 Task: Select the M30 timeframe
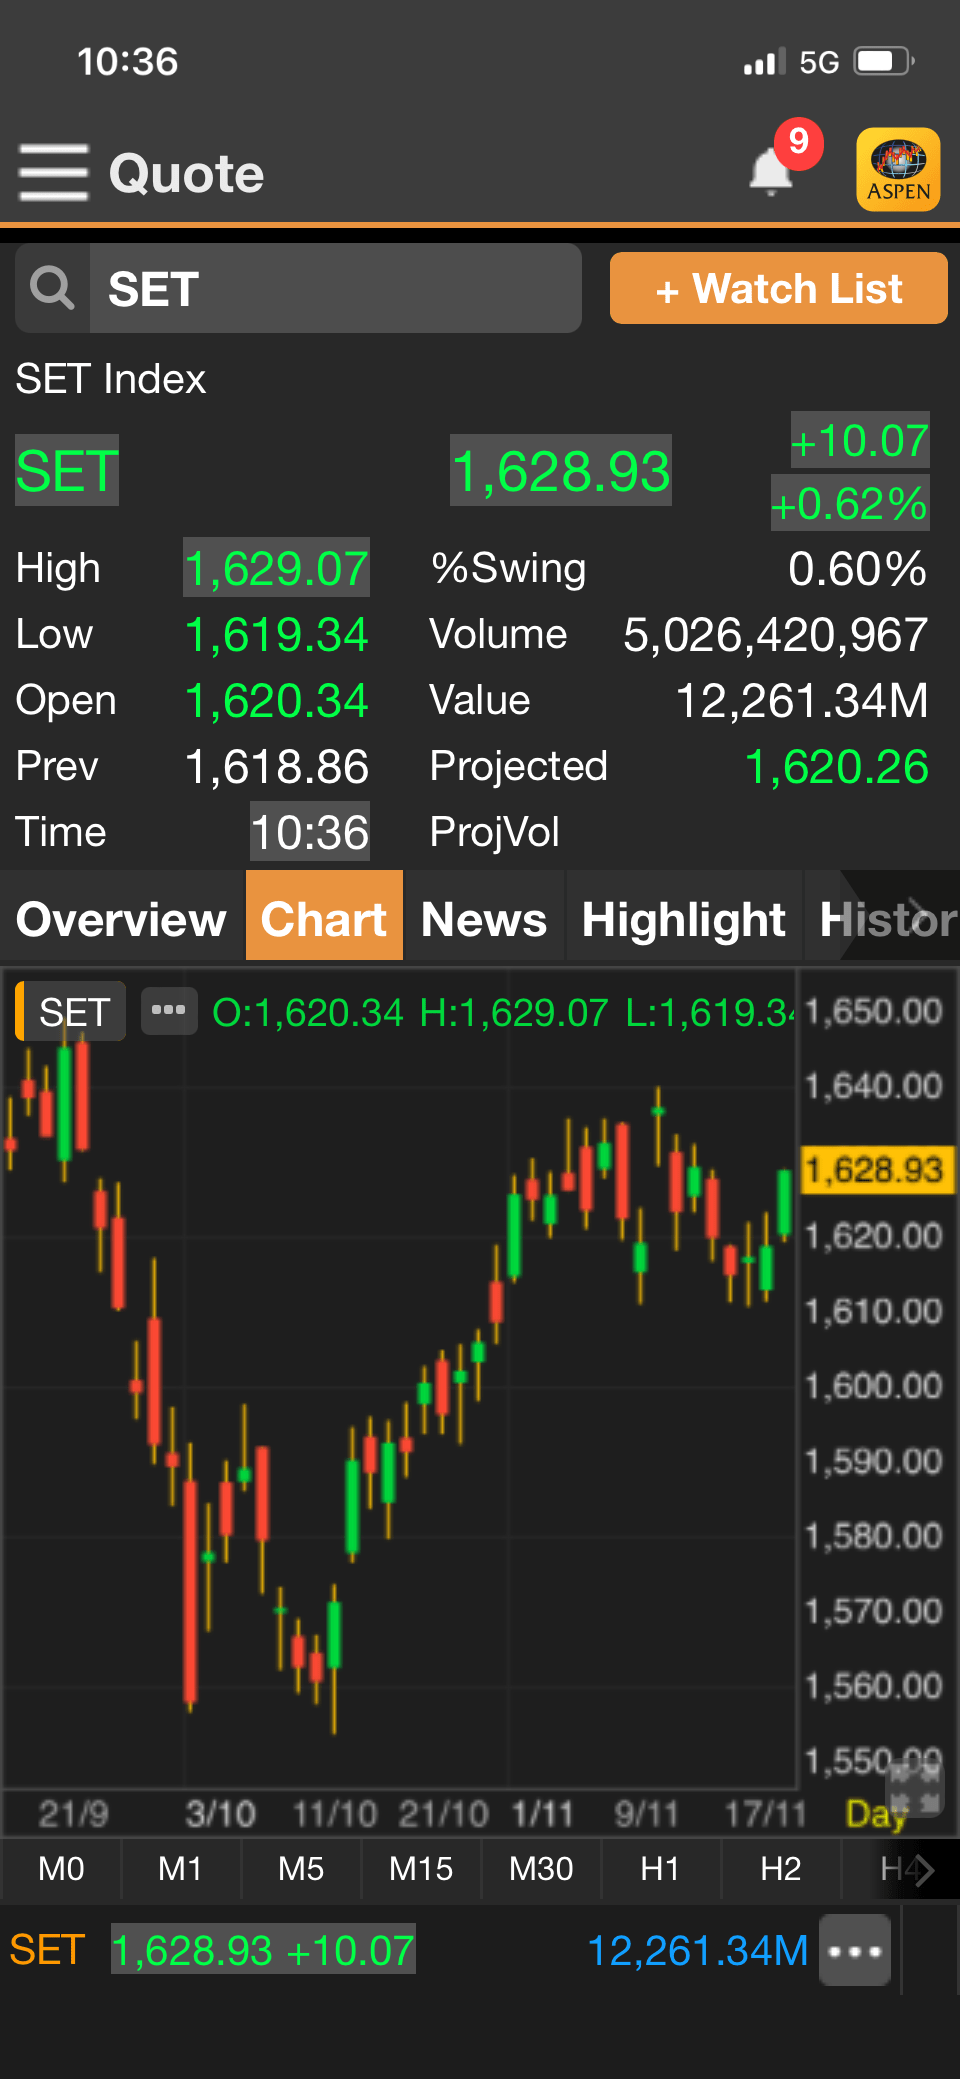[541, 1868]
